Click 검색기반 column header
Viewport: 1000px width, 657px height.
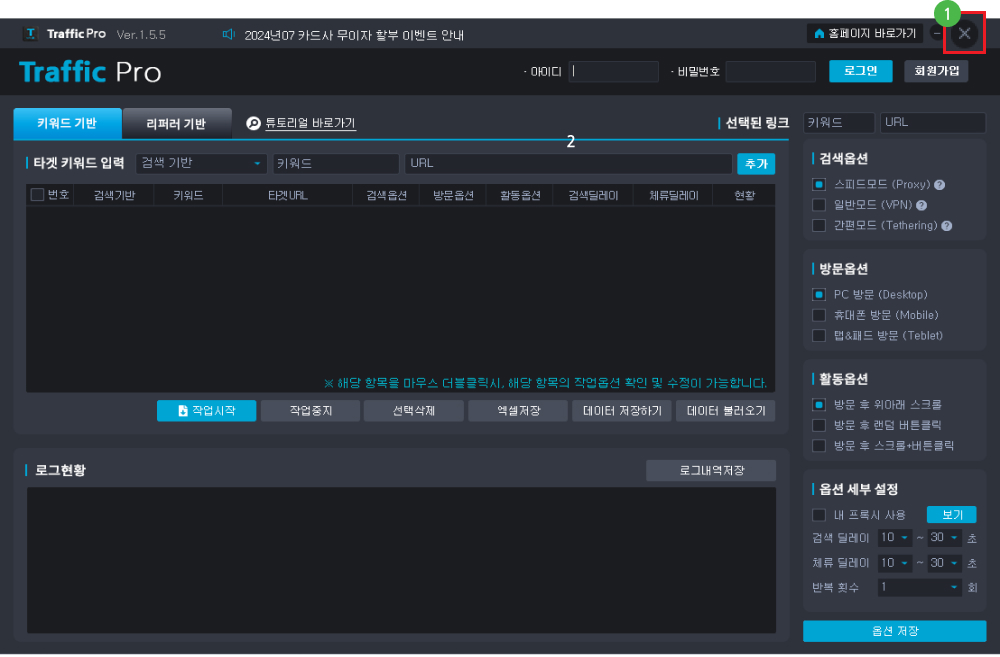(114, 196)
